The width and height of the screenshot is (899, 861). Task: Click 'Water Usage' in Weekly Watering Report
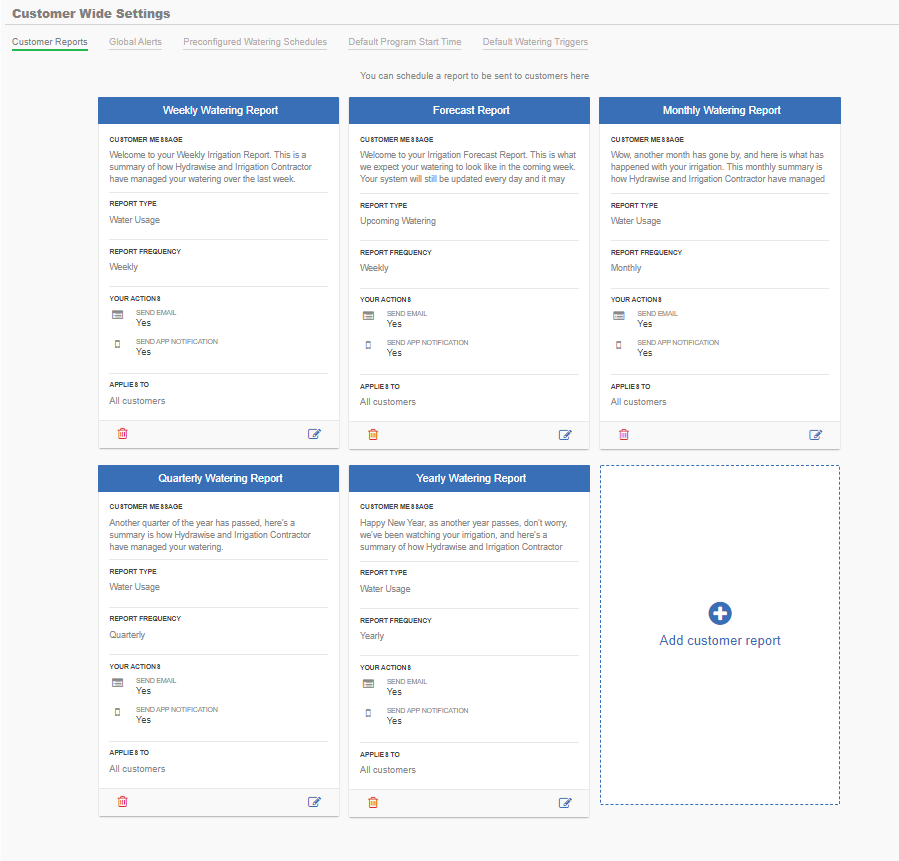pos(135,220)
